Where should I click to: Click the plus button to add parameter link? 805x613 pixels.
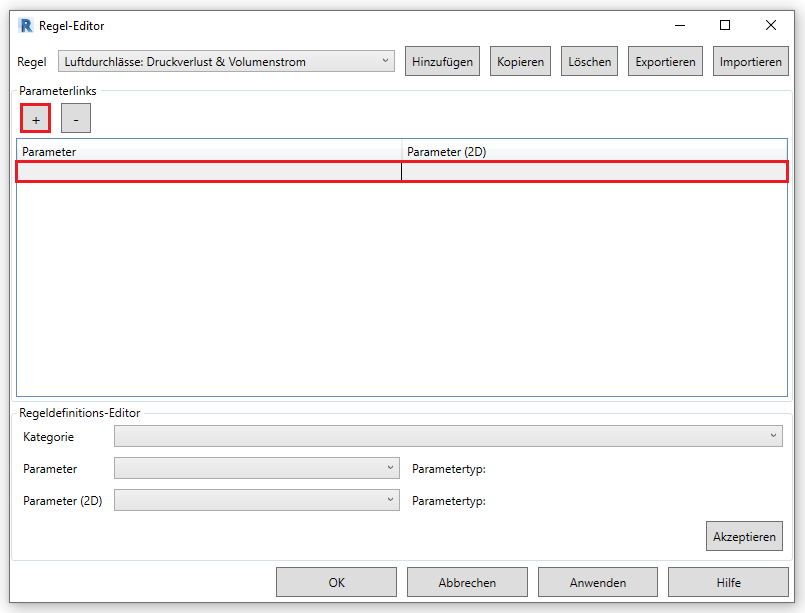click(36, 119)
